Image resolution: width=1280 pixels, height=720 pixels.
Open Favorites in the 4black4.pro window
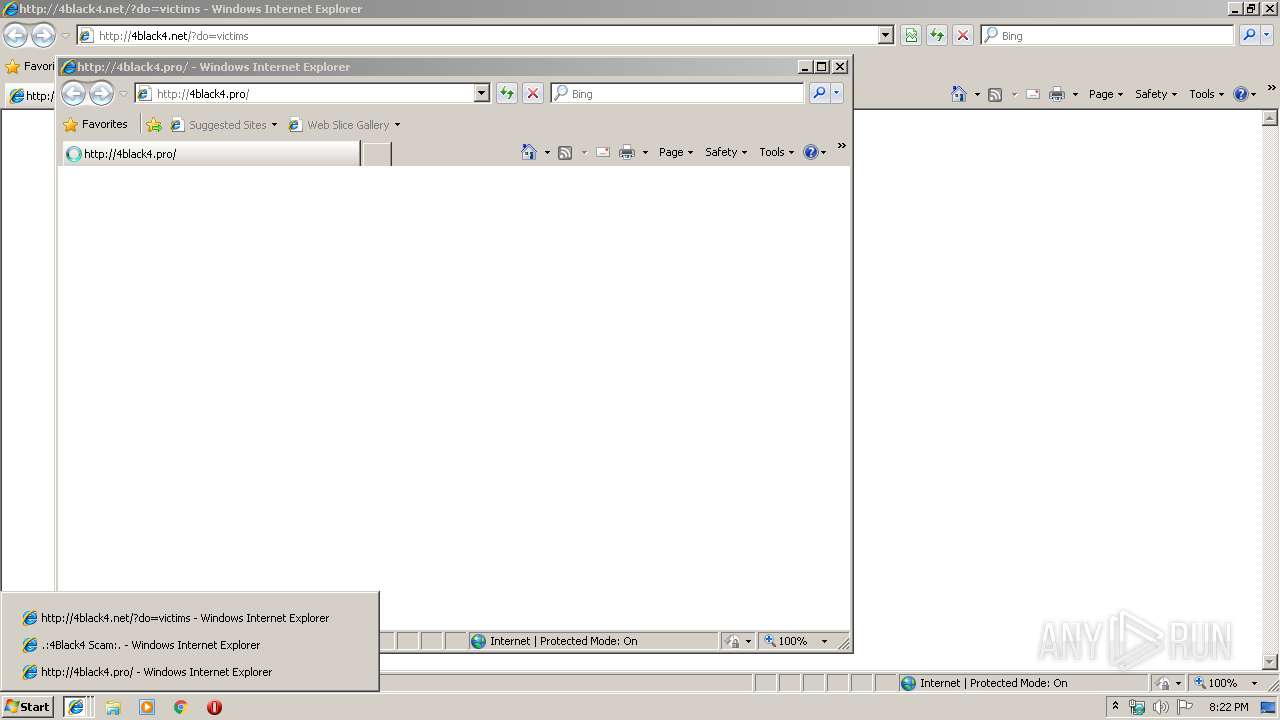[x=95, y=125]
